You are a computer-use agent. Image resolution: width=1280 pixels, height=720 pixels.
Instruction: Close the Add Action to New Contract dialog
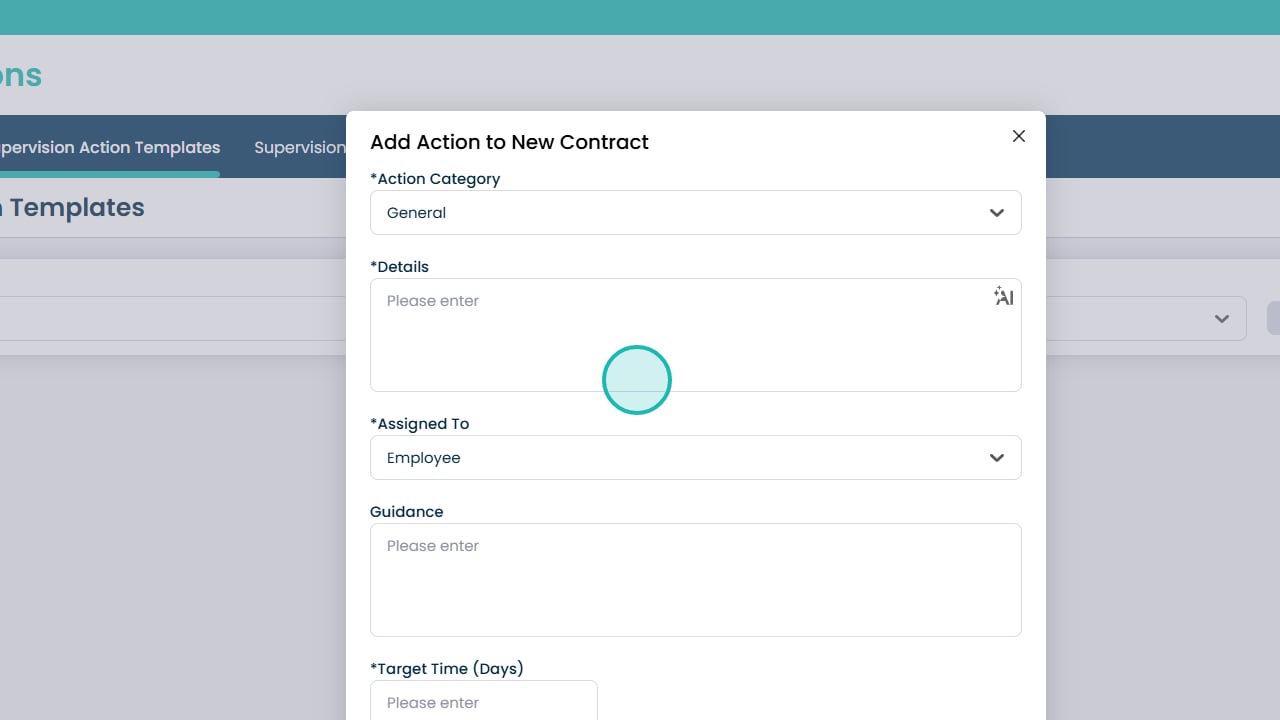pyautogui.click(x=1019, y=136)
